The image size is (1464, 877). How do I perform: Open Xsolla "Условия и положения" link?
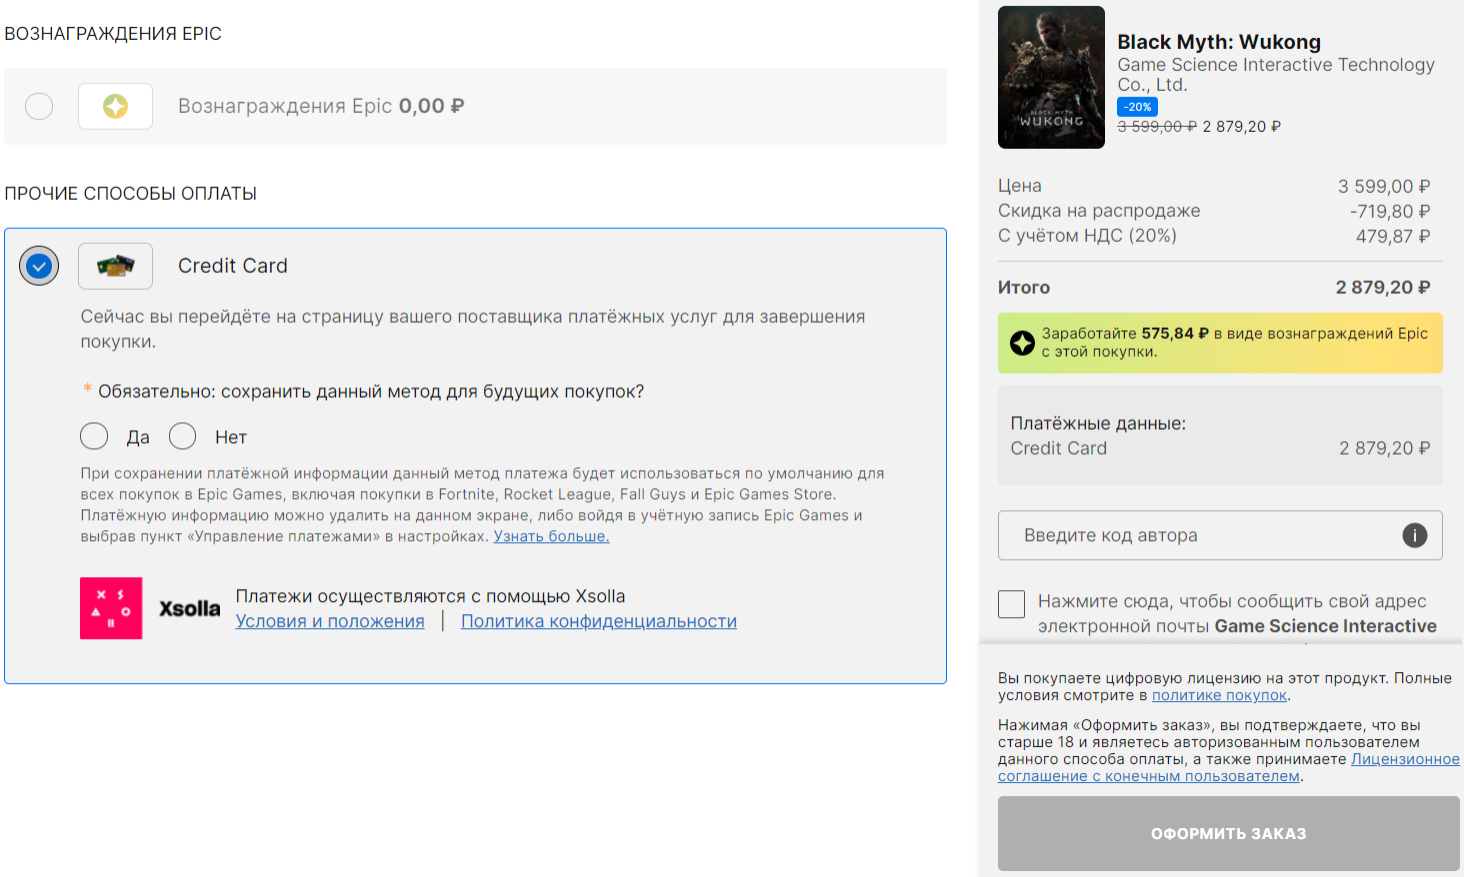pyautogui.click(x=330, y=621)
